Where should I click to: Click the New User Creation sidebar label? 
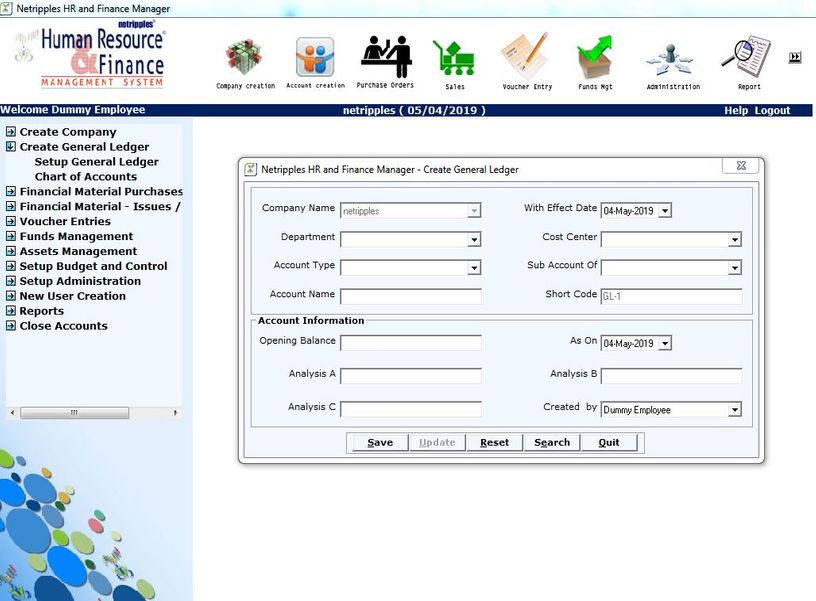73,296
